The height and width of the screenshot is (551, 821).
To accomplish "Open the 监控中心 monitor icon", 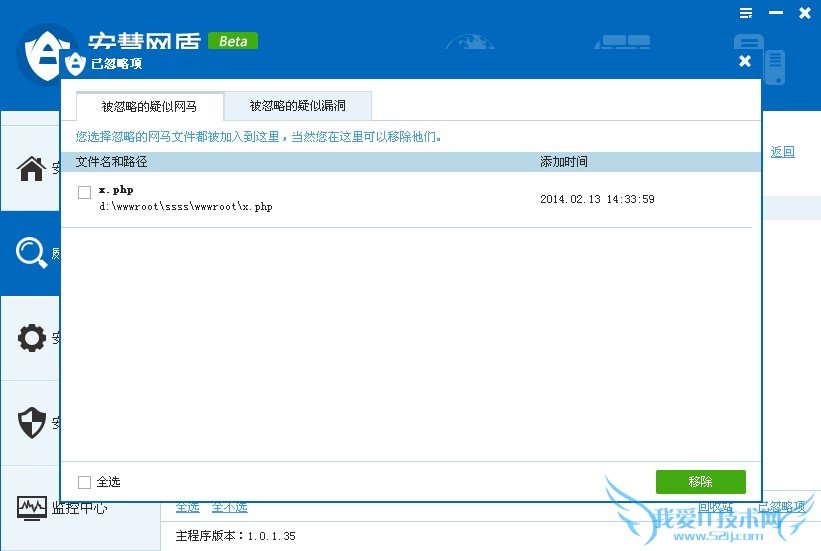I will click(x=32, y=508).
